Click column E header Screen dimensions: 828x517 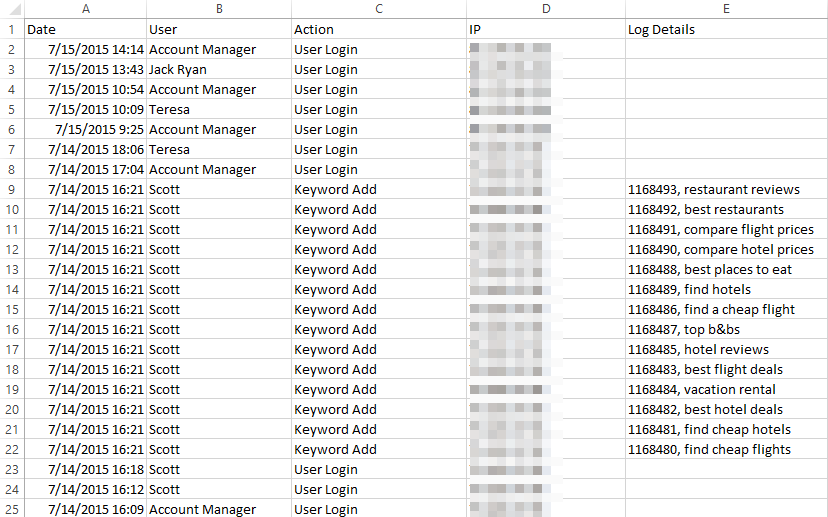(x=726, y=9)
